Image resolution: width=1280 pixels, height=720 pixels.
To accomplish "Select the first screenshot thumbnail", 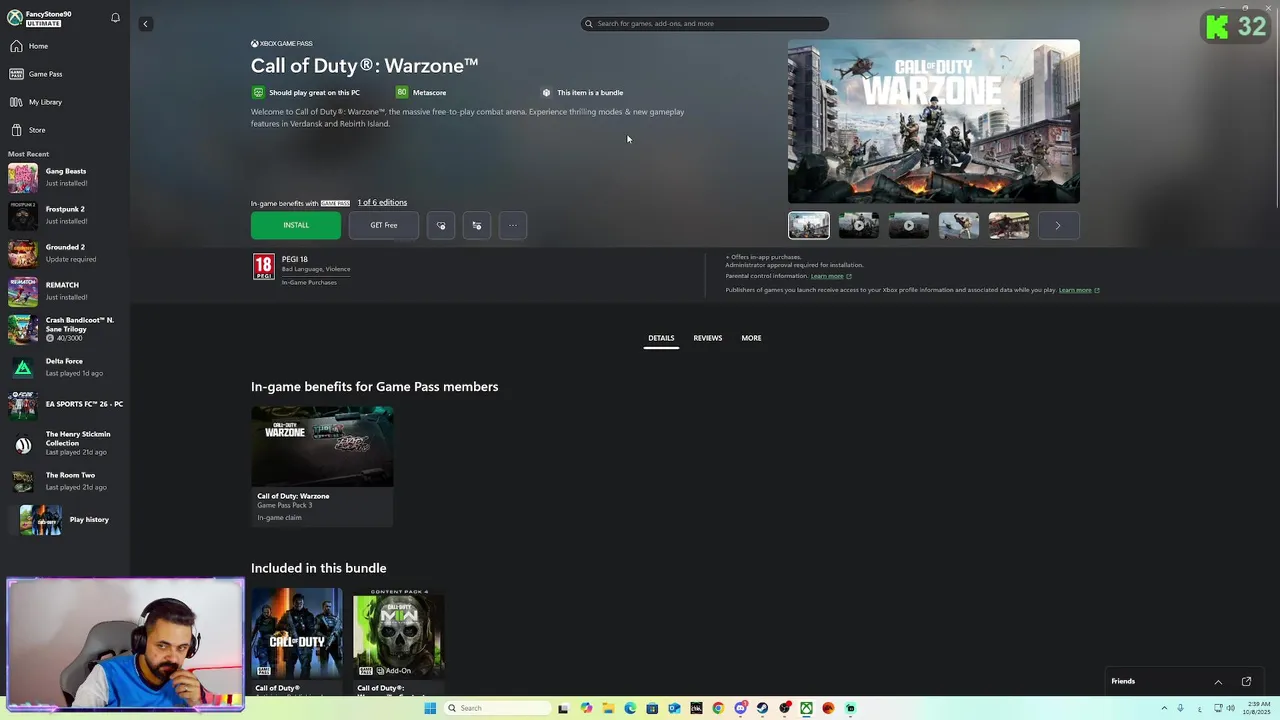I will click(809, 225).
